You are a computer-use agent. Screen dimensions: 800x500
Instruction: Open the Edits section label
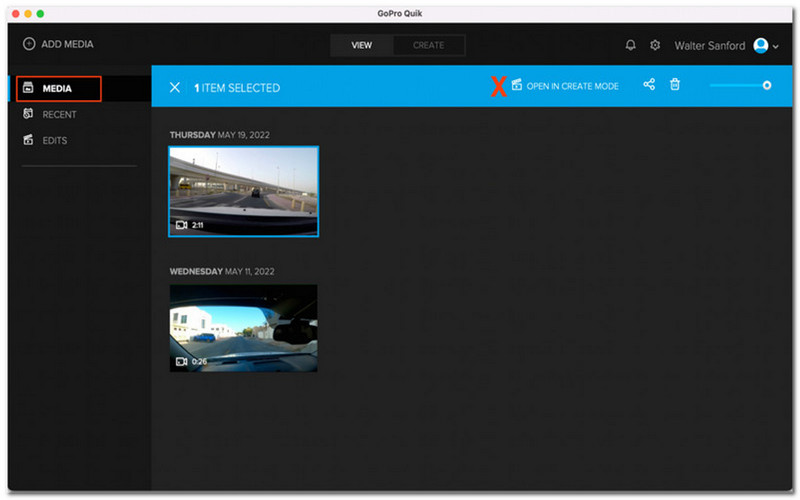tap(55, 141)
